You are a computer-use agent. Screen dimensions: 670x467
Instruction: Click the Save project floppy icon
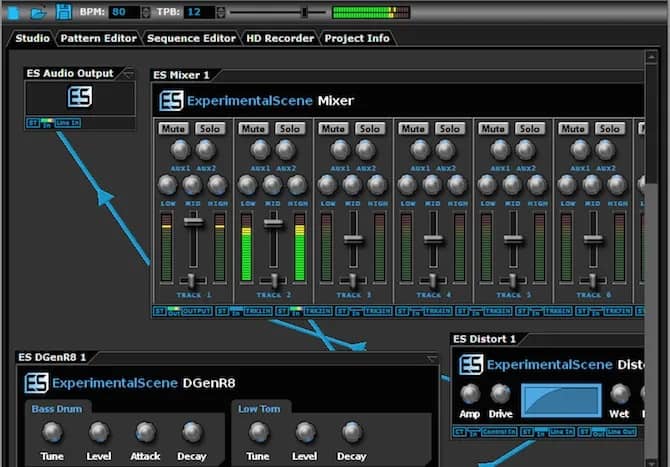coord(64,12)
